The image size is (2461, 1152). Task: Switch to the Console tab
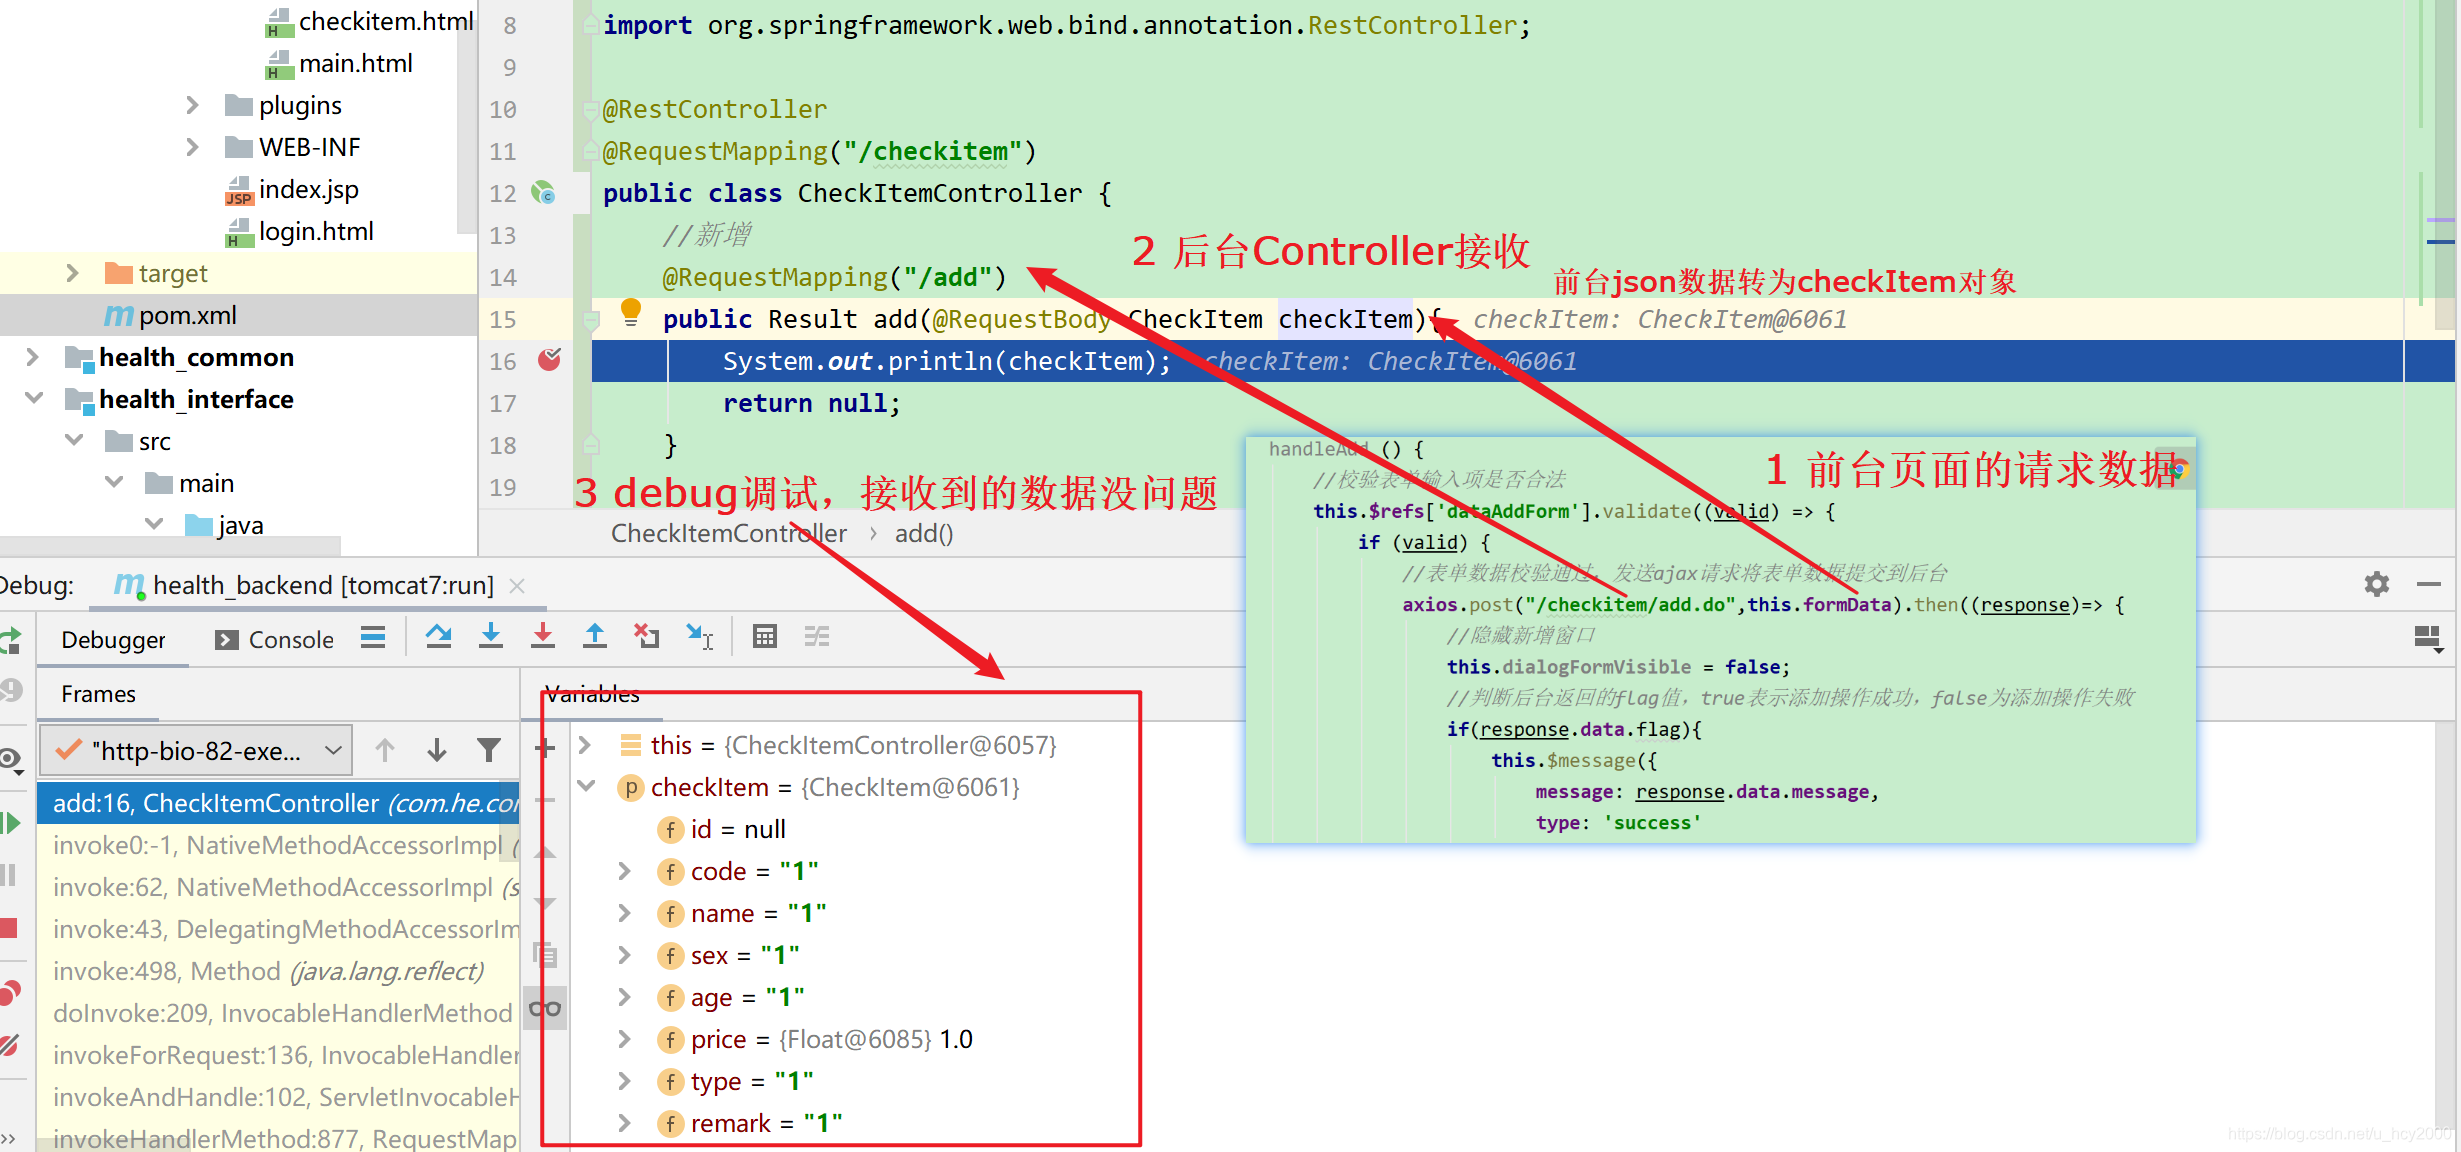click(274, 639)
